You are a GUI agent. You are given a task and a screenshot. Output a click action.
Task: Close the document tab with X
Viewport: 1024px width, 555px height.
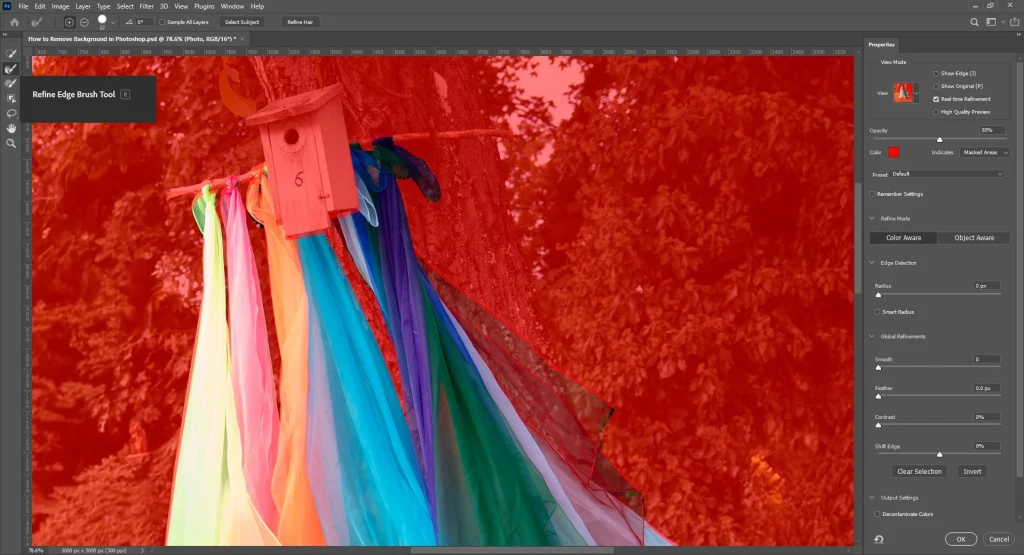(x=242, y=39)
